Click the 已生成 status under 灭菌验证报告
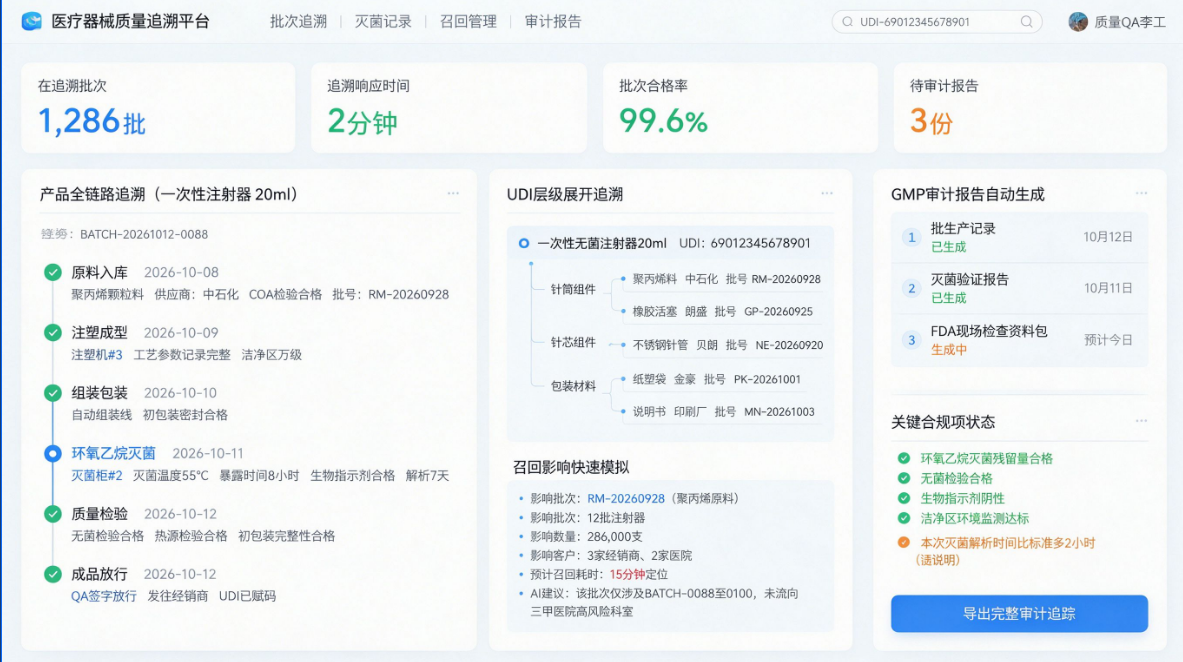1183x662 pixels. click(948, 299)
